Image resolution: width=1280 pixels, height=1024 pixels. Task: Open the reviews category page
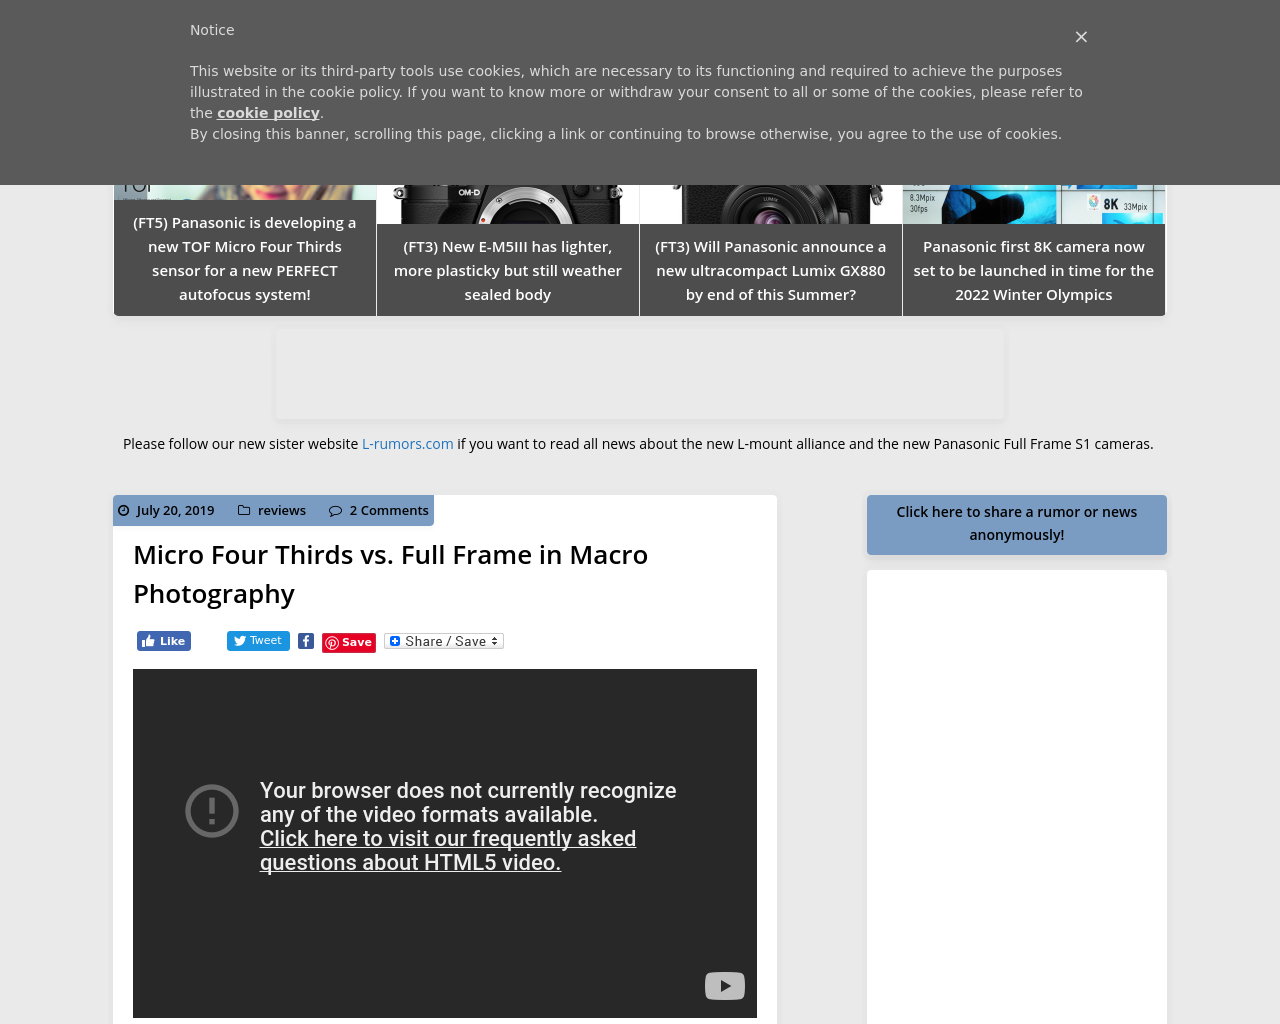[x=281, y=508]
